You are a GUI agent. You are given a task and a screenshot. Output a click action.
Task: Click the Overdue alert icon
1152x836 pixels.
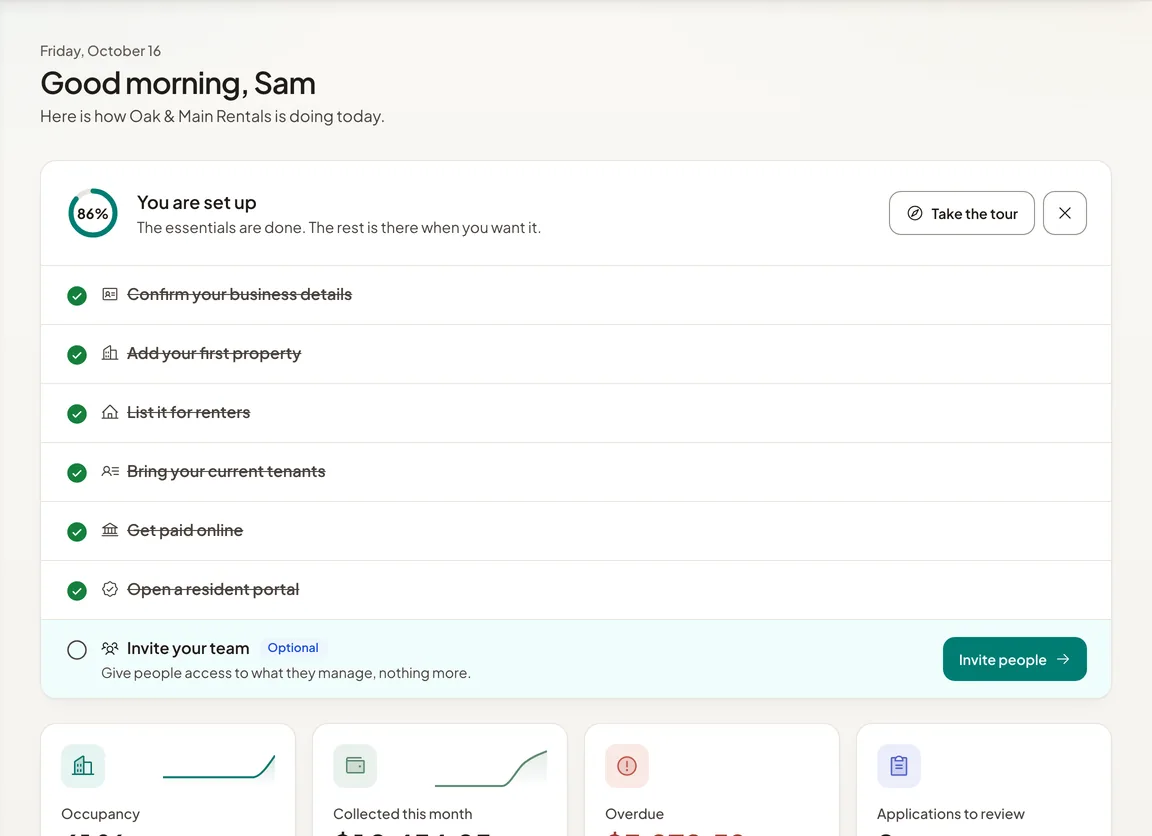coord(627,765)
